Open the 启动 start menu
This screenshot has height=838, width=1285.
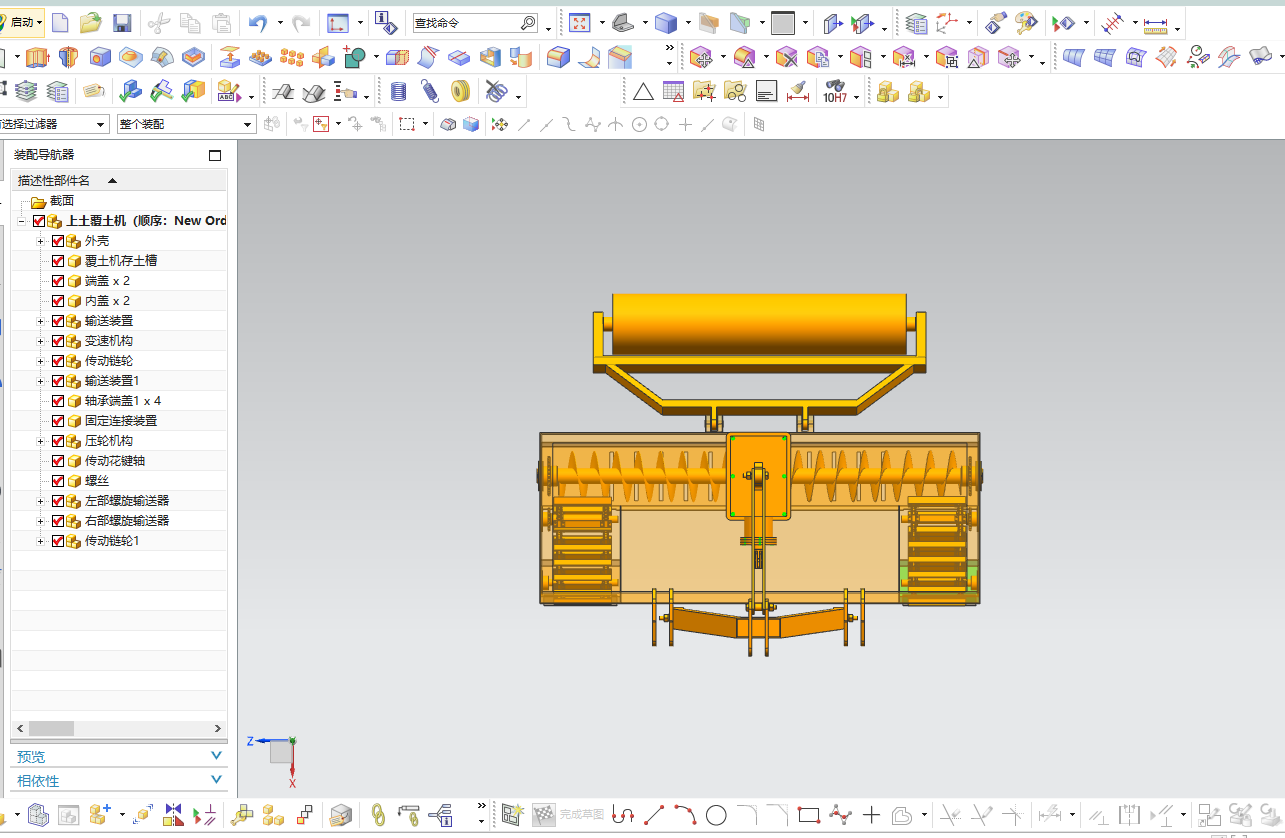(22, 22)
